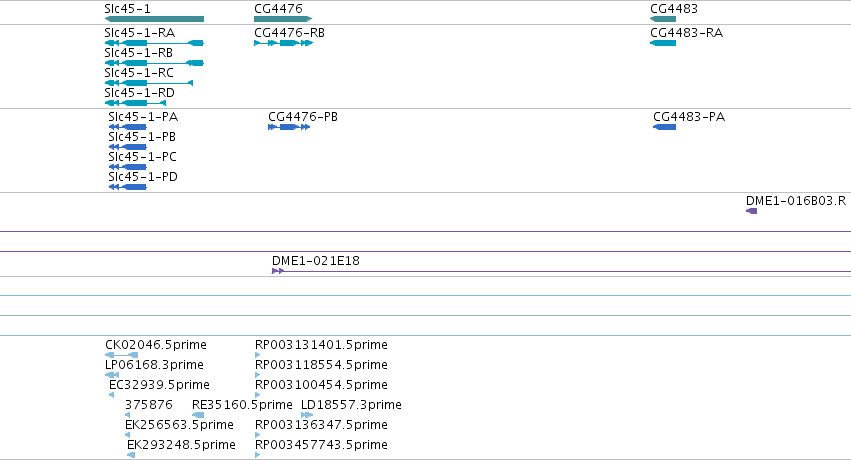This screenshot has width=851, height=460.
Task: Click the Slc45-1-RB label text
Action: click(139, 53)
